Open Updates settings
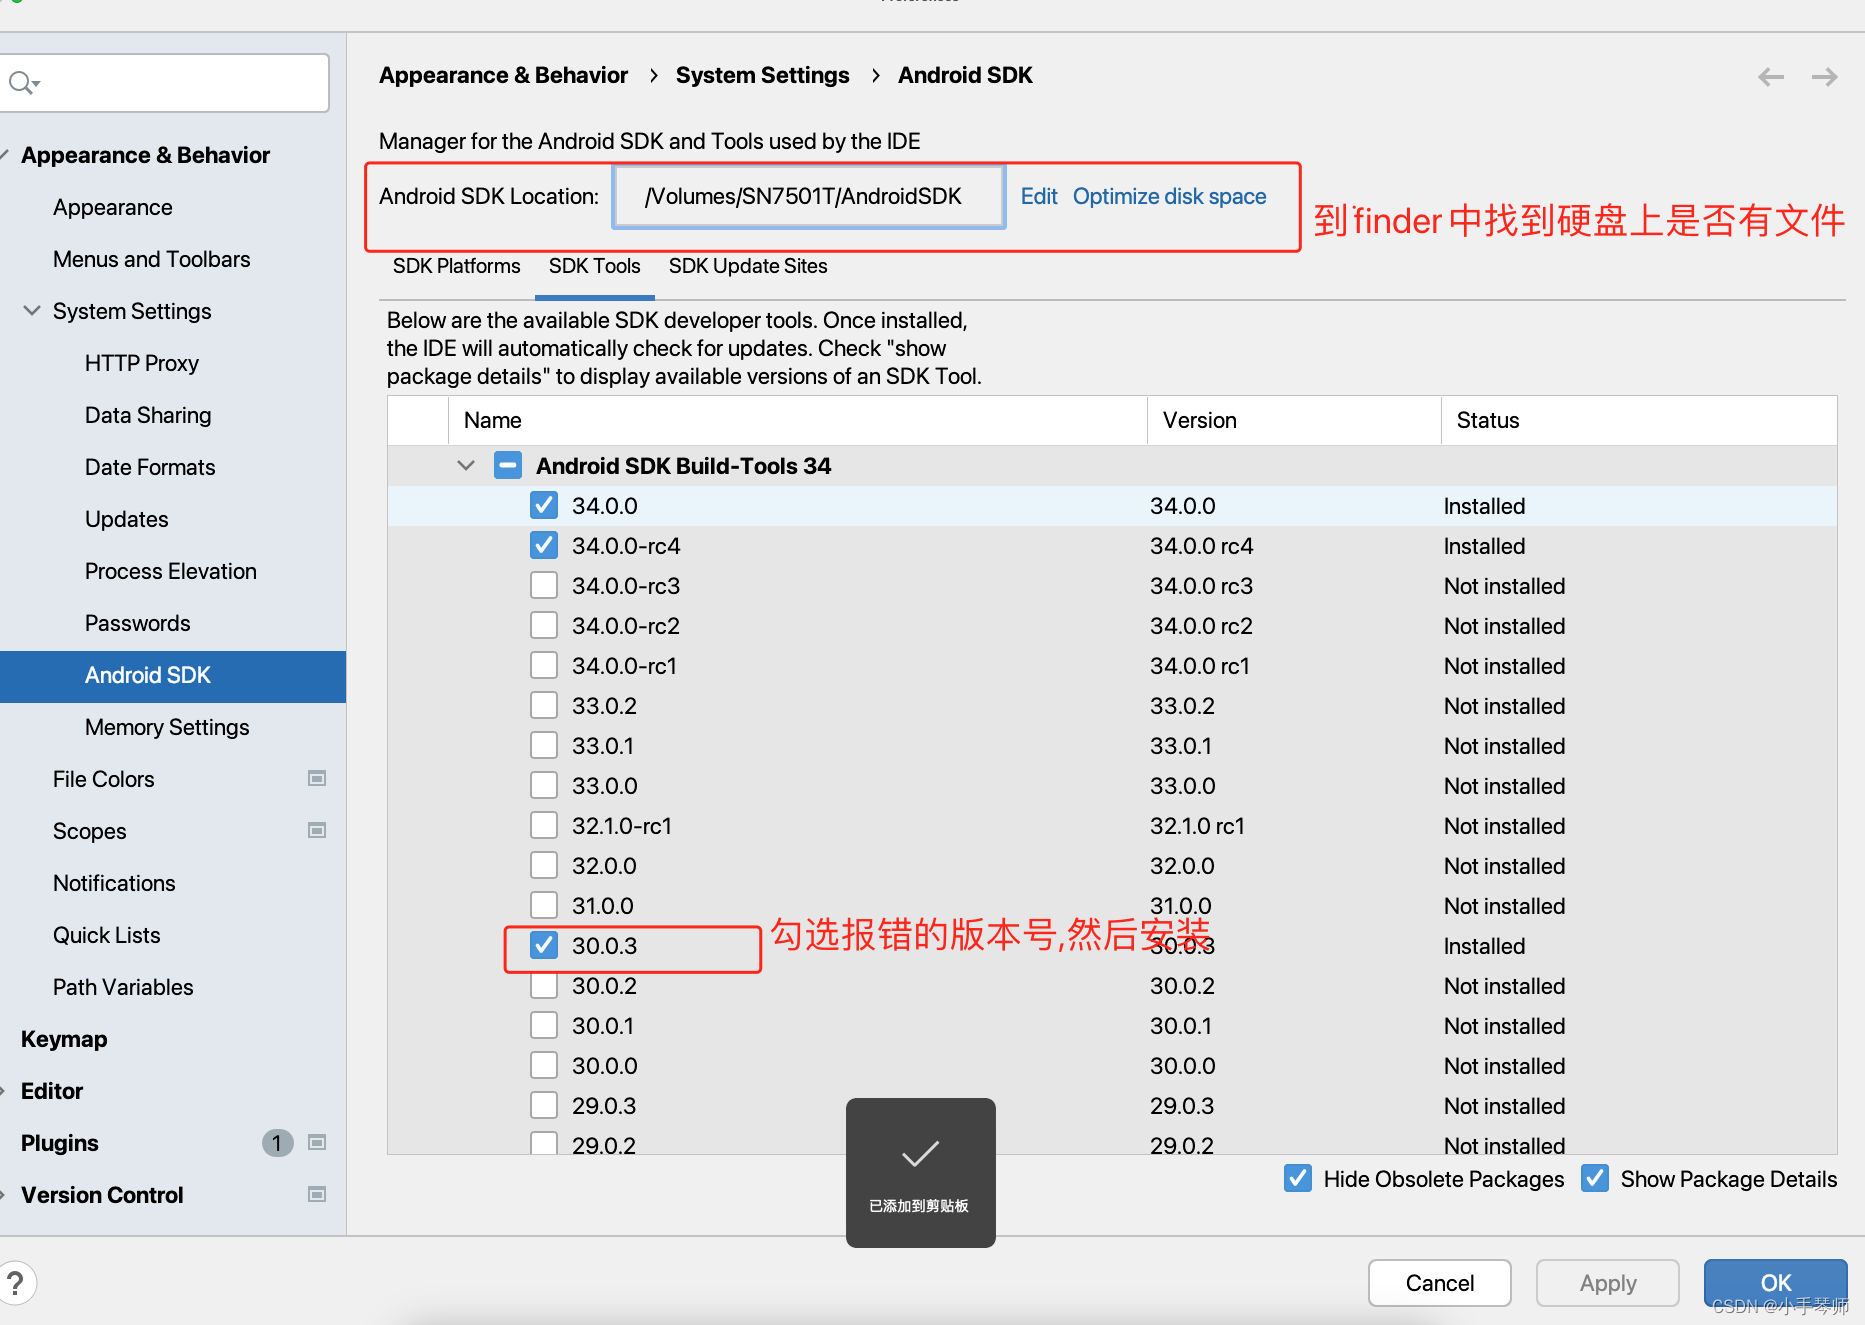 (127, 519)
